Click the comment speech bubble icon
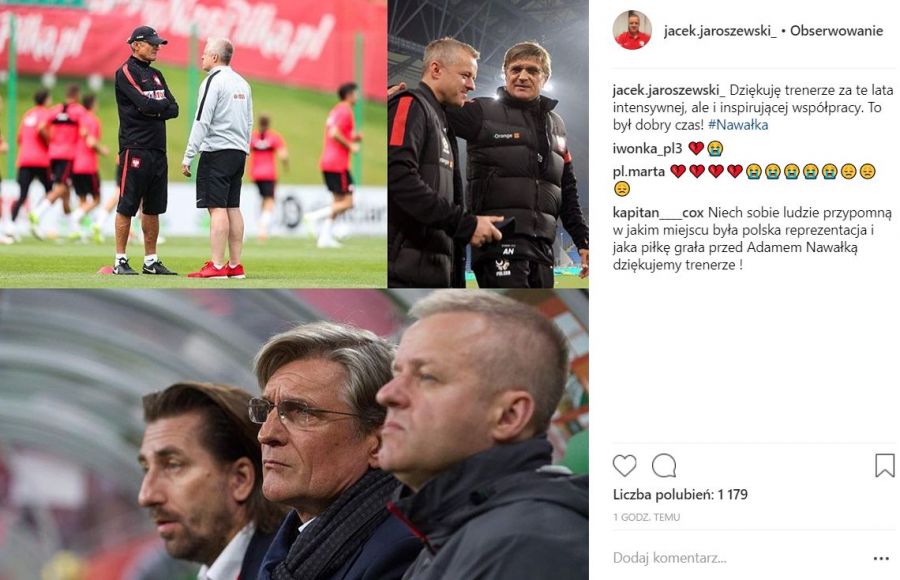This screenshot has height=580, width=900. (x=664, y=466)
